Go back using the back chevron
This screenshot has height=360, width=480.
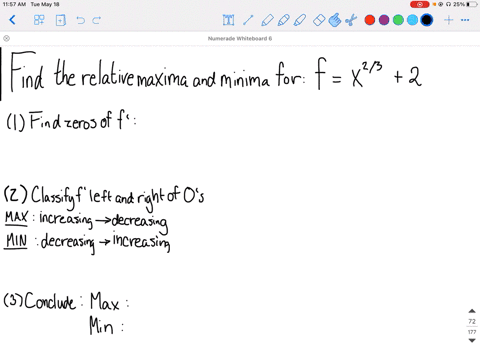pyautogui.click(x=12, y=20)
